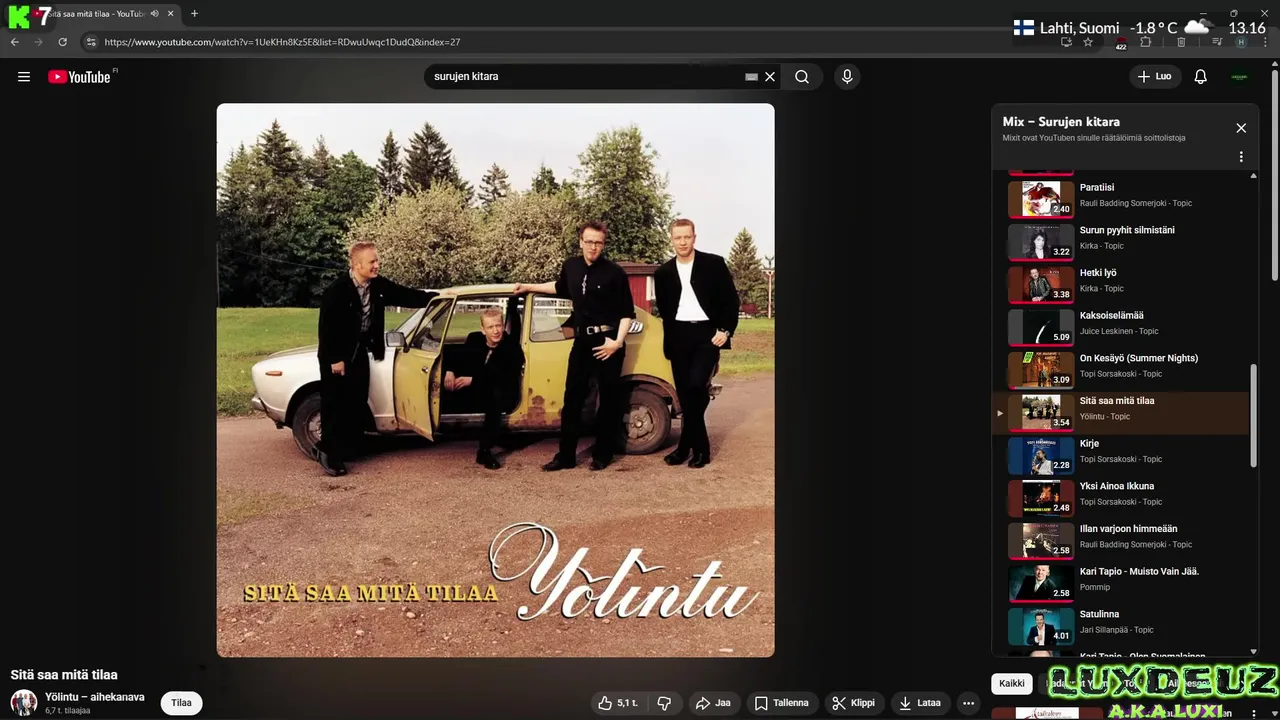Open the media controls music-note icon
This screenshot has width=1280, height=720.
pos(1217,42)
